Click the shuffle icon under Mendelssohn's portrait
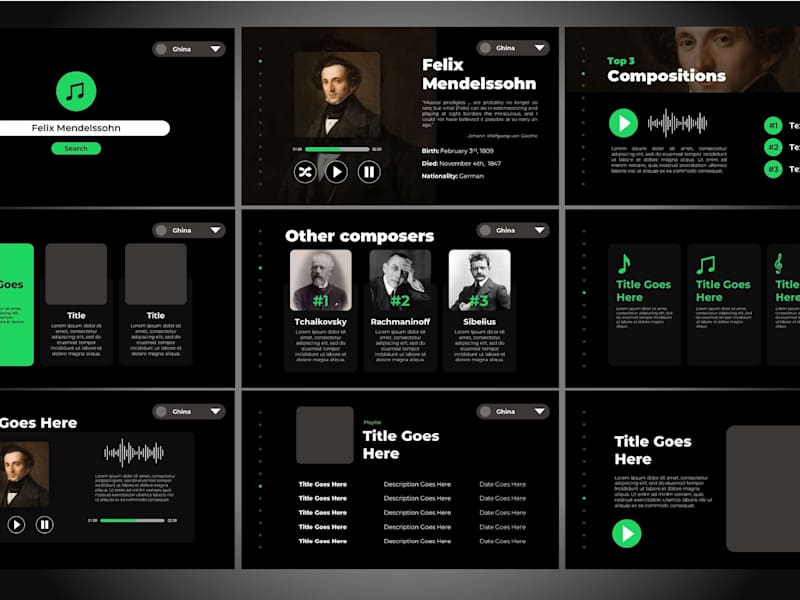800x600 pixels. [x=305, y=172]
